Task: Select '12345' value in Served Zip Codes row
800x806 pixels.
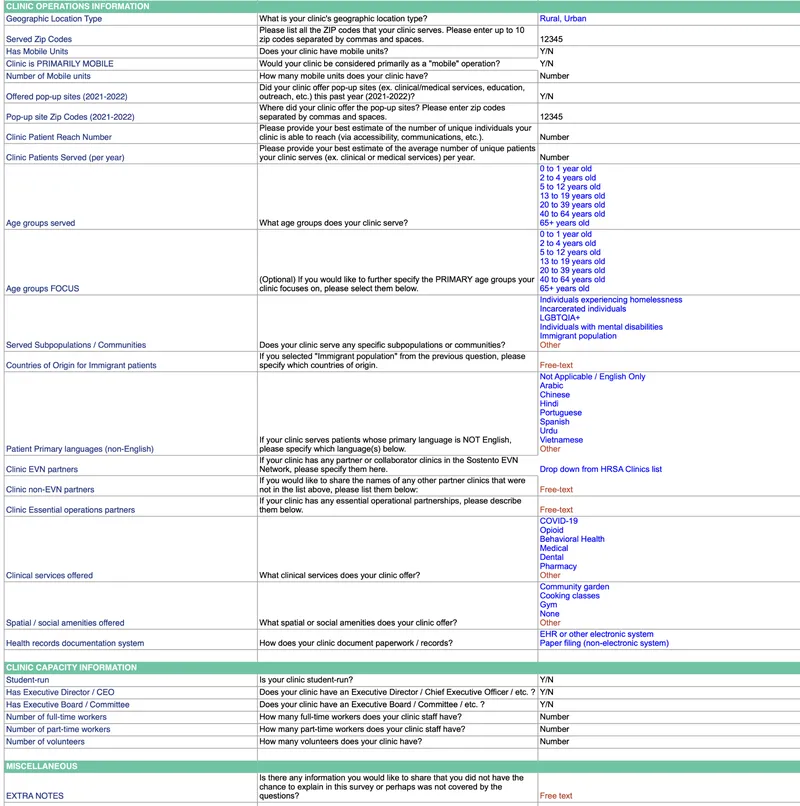Action: click(551, 39)
